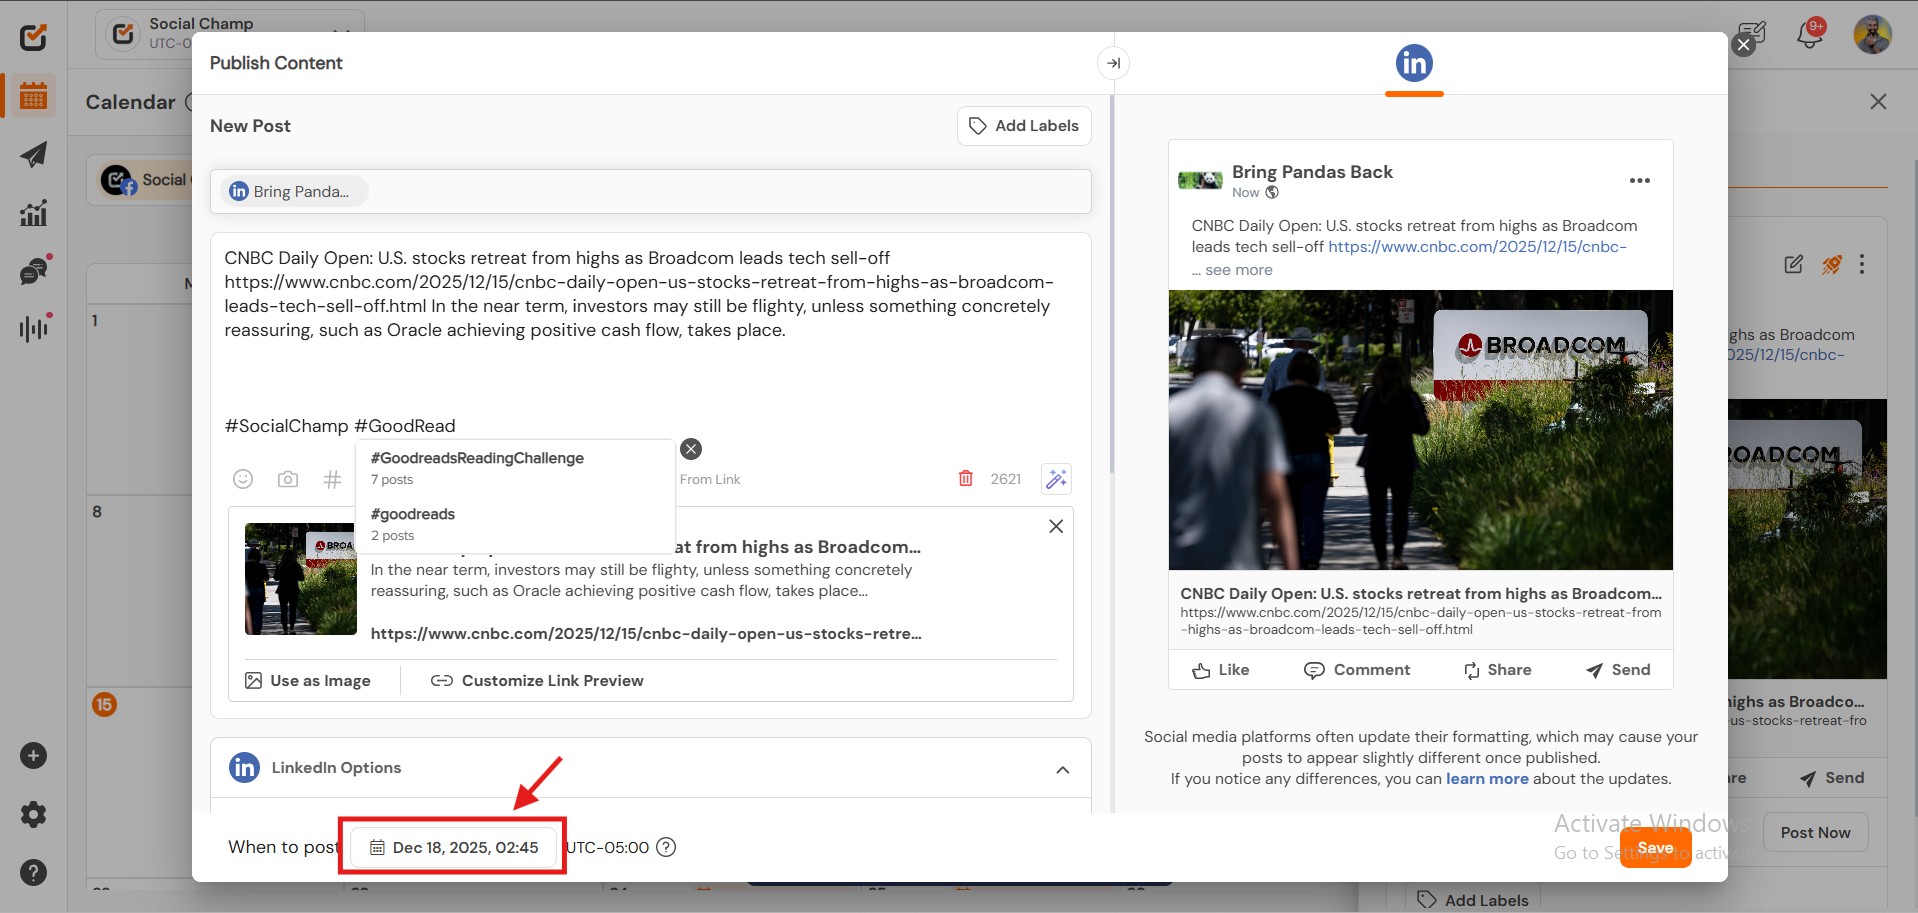Follow the learn more link
Image resolution: width=1918 pixels, height=913 pixels.
click(x=1486, y=779)
